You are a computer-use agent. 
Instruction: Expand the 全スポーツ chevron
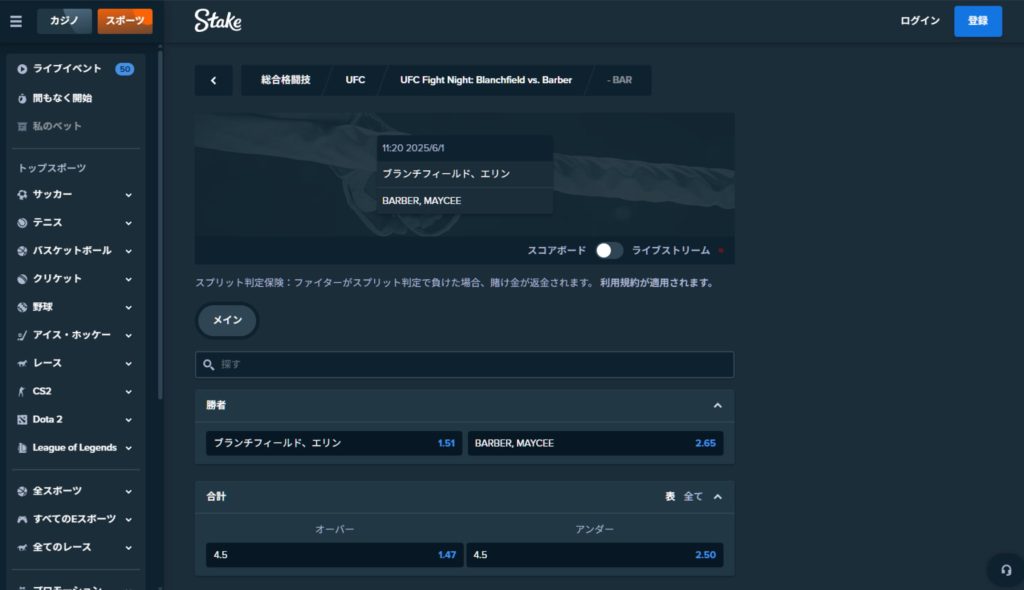point(129,491)
